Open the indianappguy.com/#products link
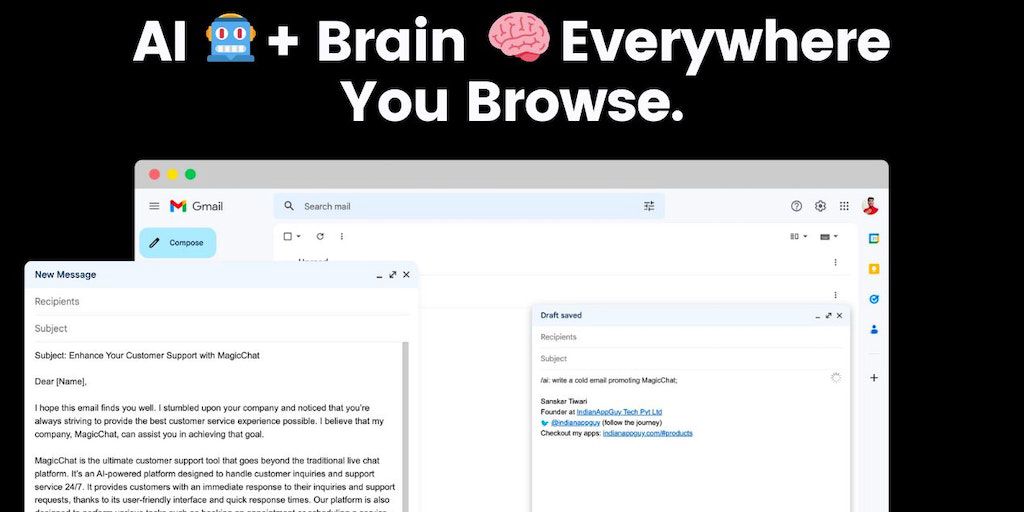 [648, 433]
